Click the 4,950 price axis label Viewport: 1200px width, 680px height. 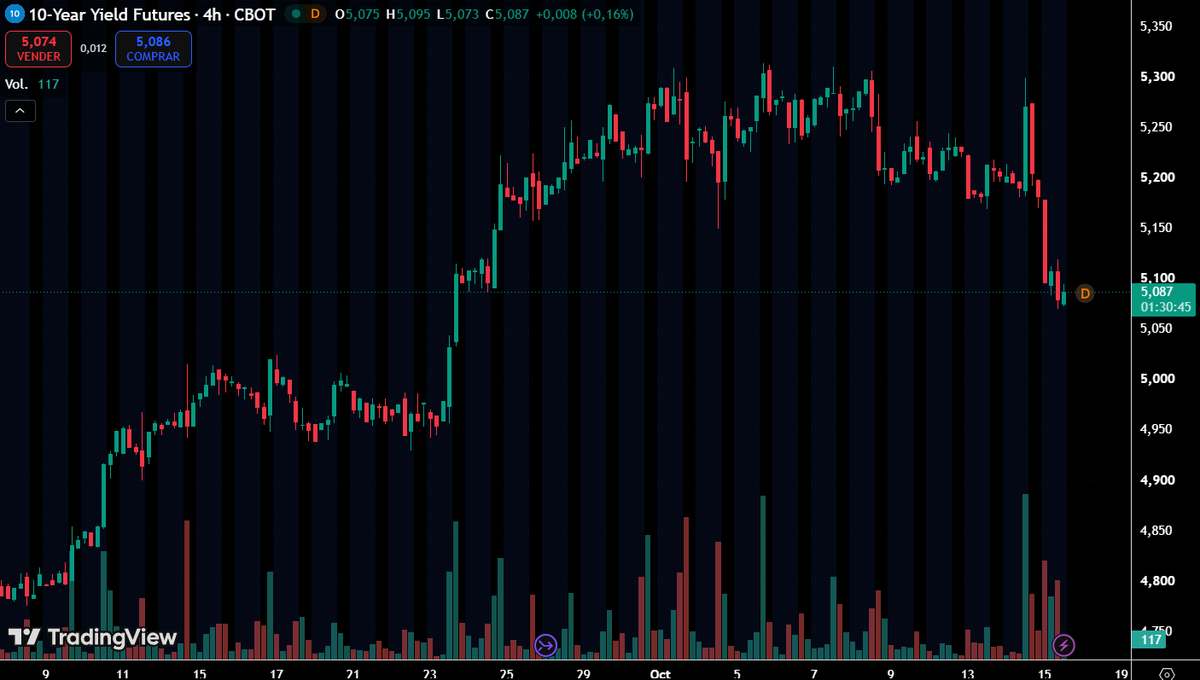1156,430
